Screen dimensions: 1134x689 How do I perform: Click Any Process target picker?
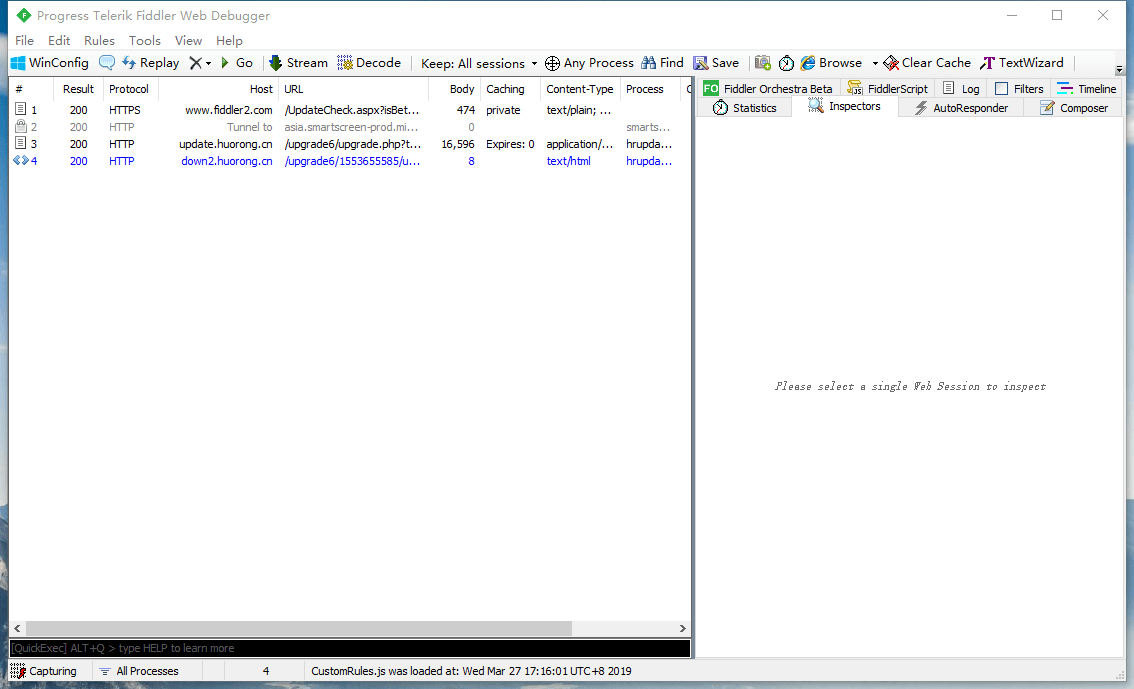click(589, 63)
